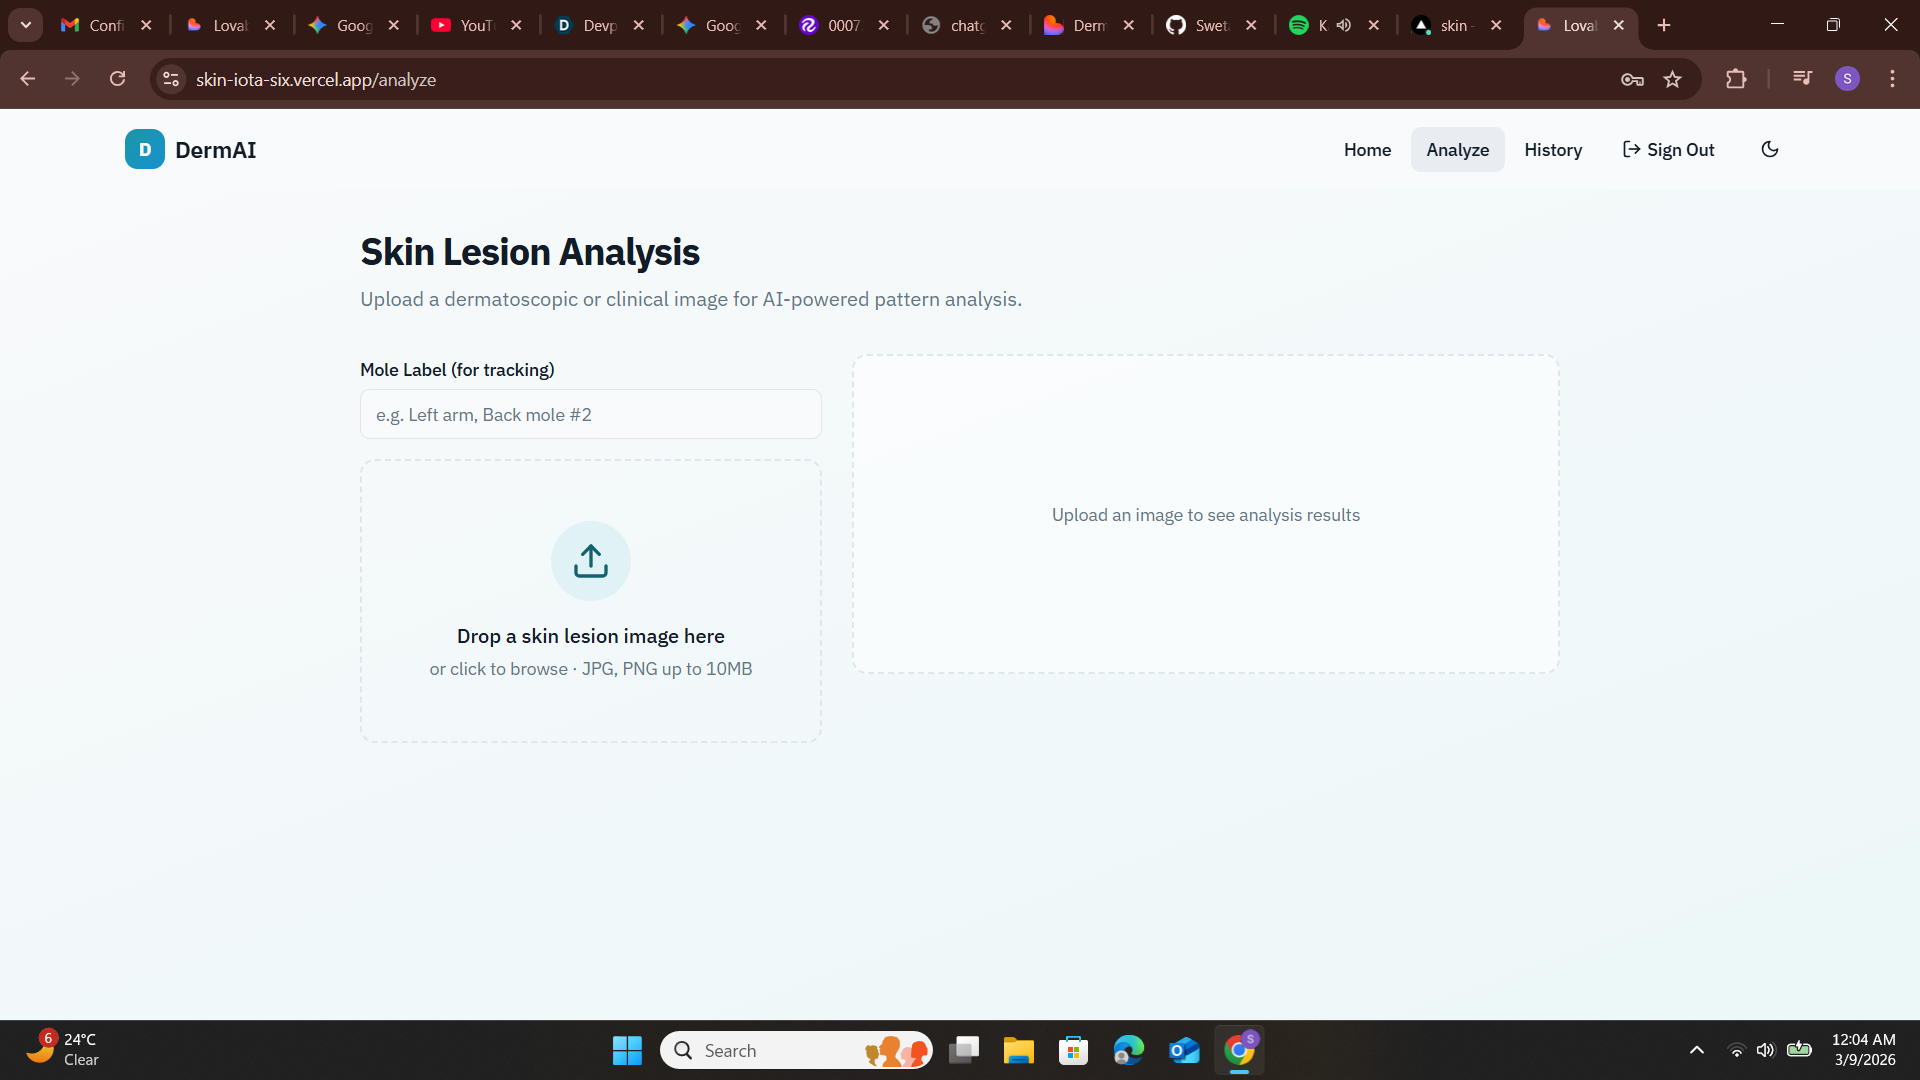Click Sign Out in the navigation bar
The image size is (1920, 1080).
click(x=1668, y=150)
